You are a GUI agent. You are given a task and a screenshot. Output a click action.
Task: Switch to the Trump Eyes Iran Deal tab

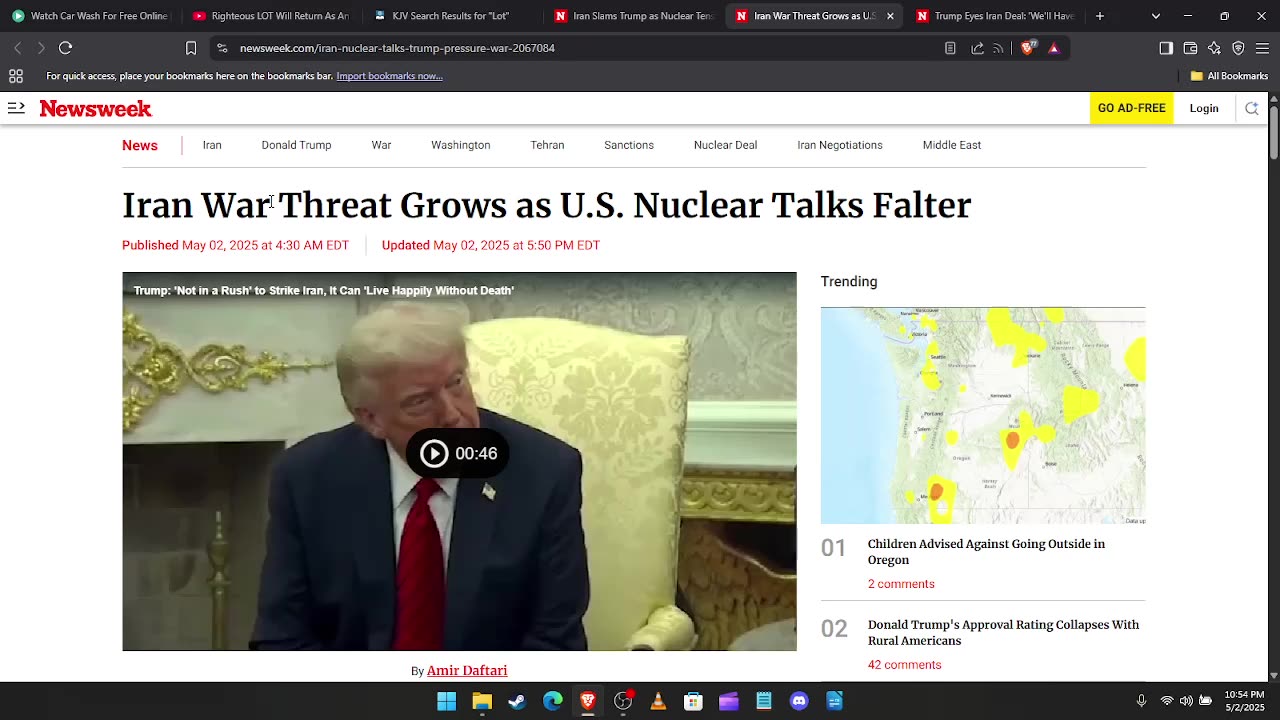tap(994, 16)
